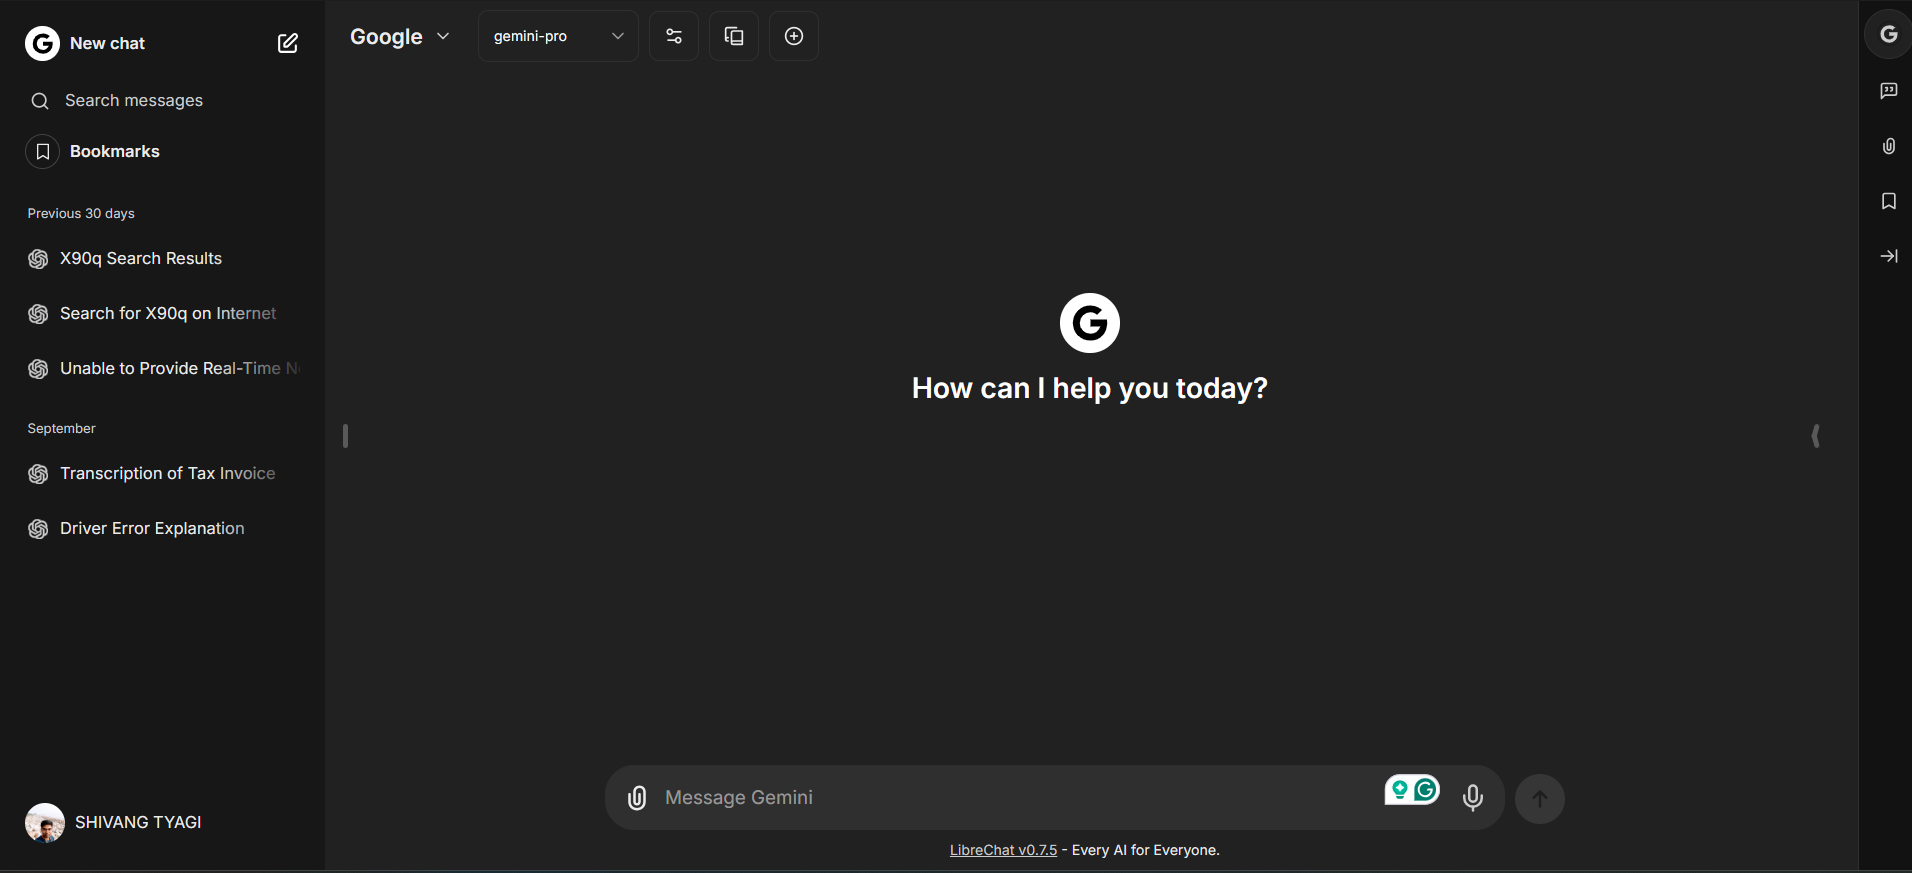
Task: Click the 'September' section heading
Action: [62, 428]
